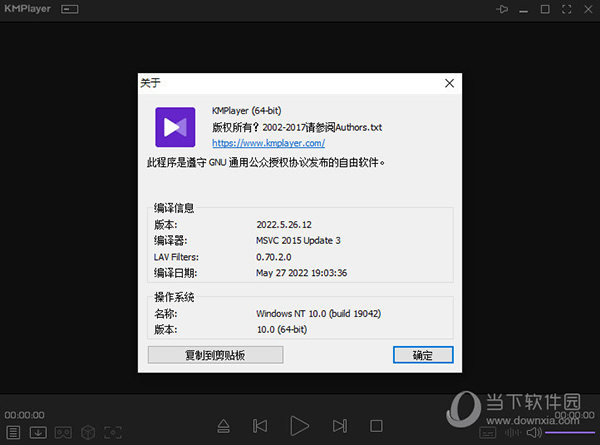Skip to the previous track
The width and height of the screenshot is (600, 445).
(x=260, y=426)
